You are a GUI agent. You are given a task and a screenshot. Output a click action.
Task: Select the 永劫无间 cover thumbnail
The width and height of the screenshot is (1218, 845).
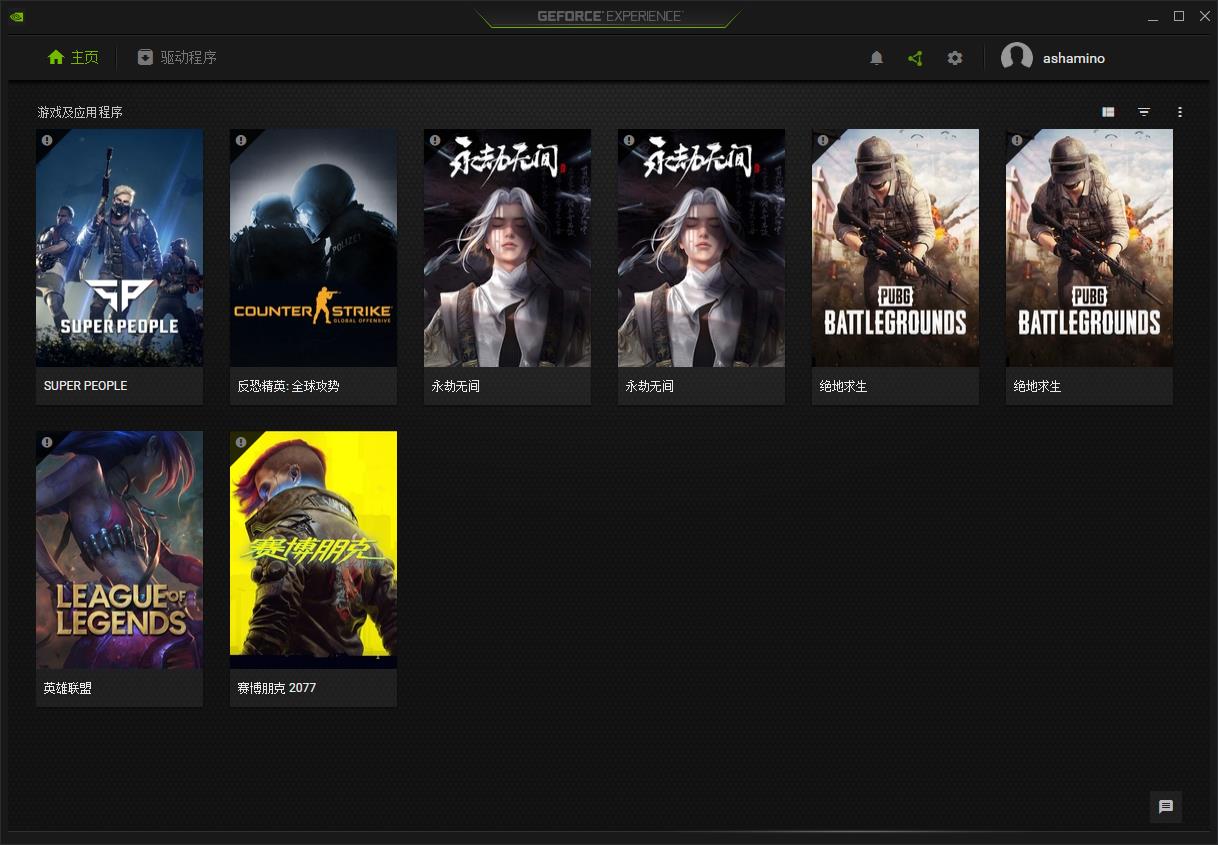pos(507,247)
